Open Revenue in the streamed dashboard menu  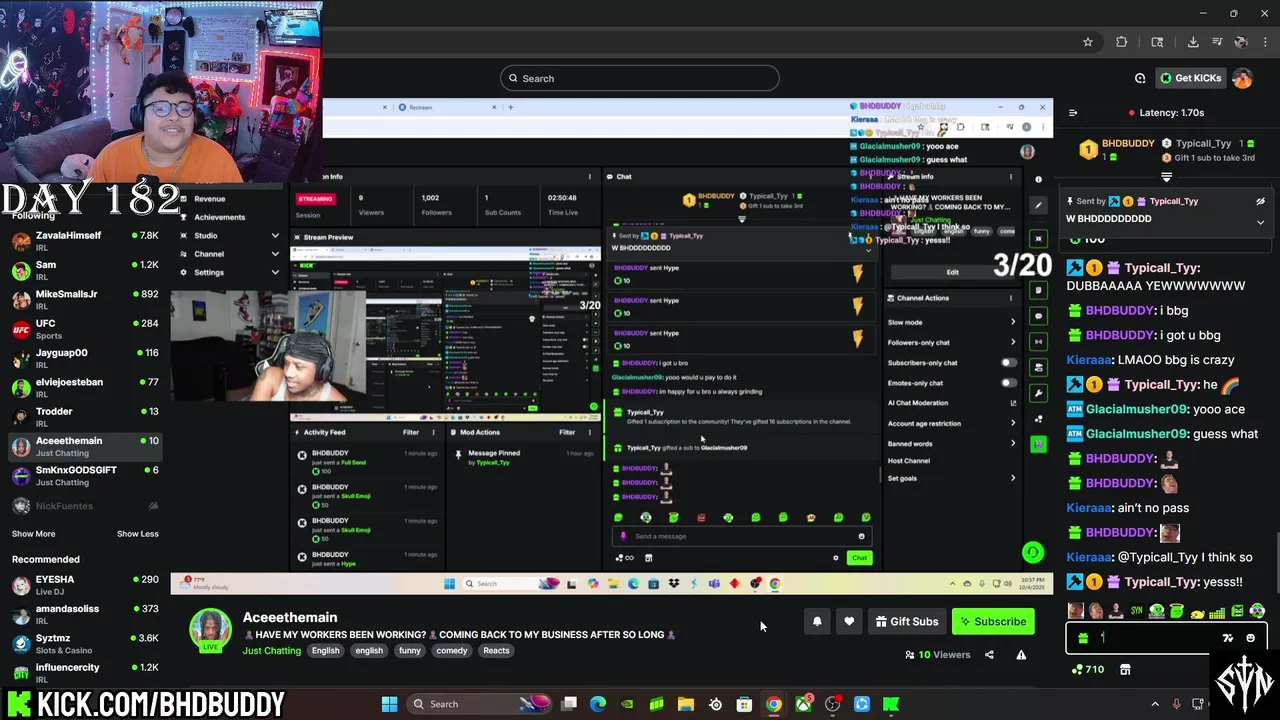coord(209,199)
